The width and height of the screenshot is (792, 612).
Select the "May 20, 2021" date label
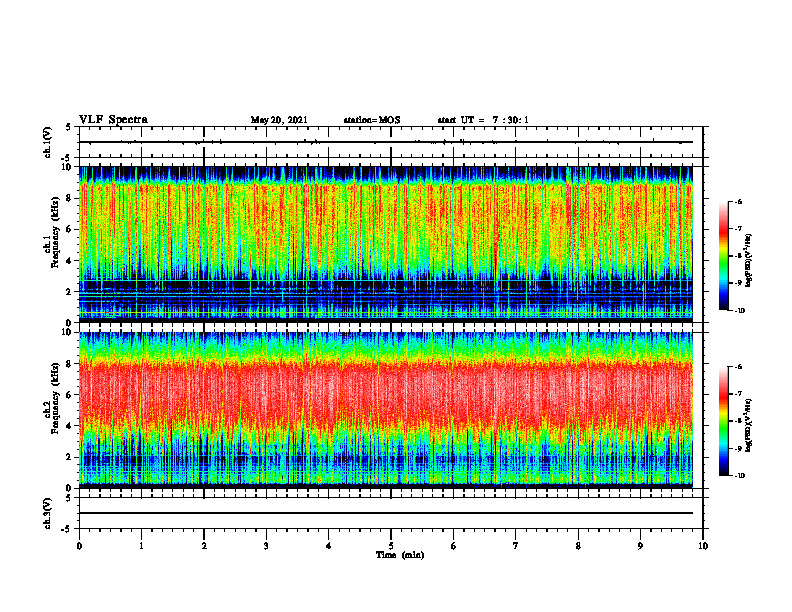[x=279, y=120]
